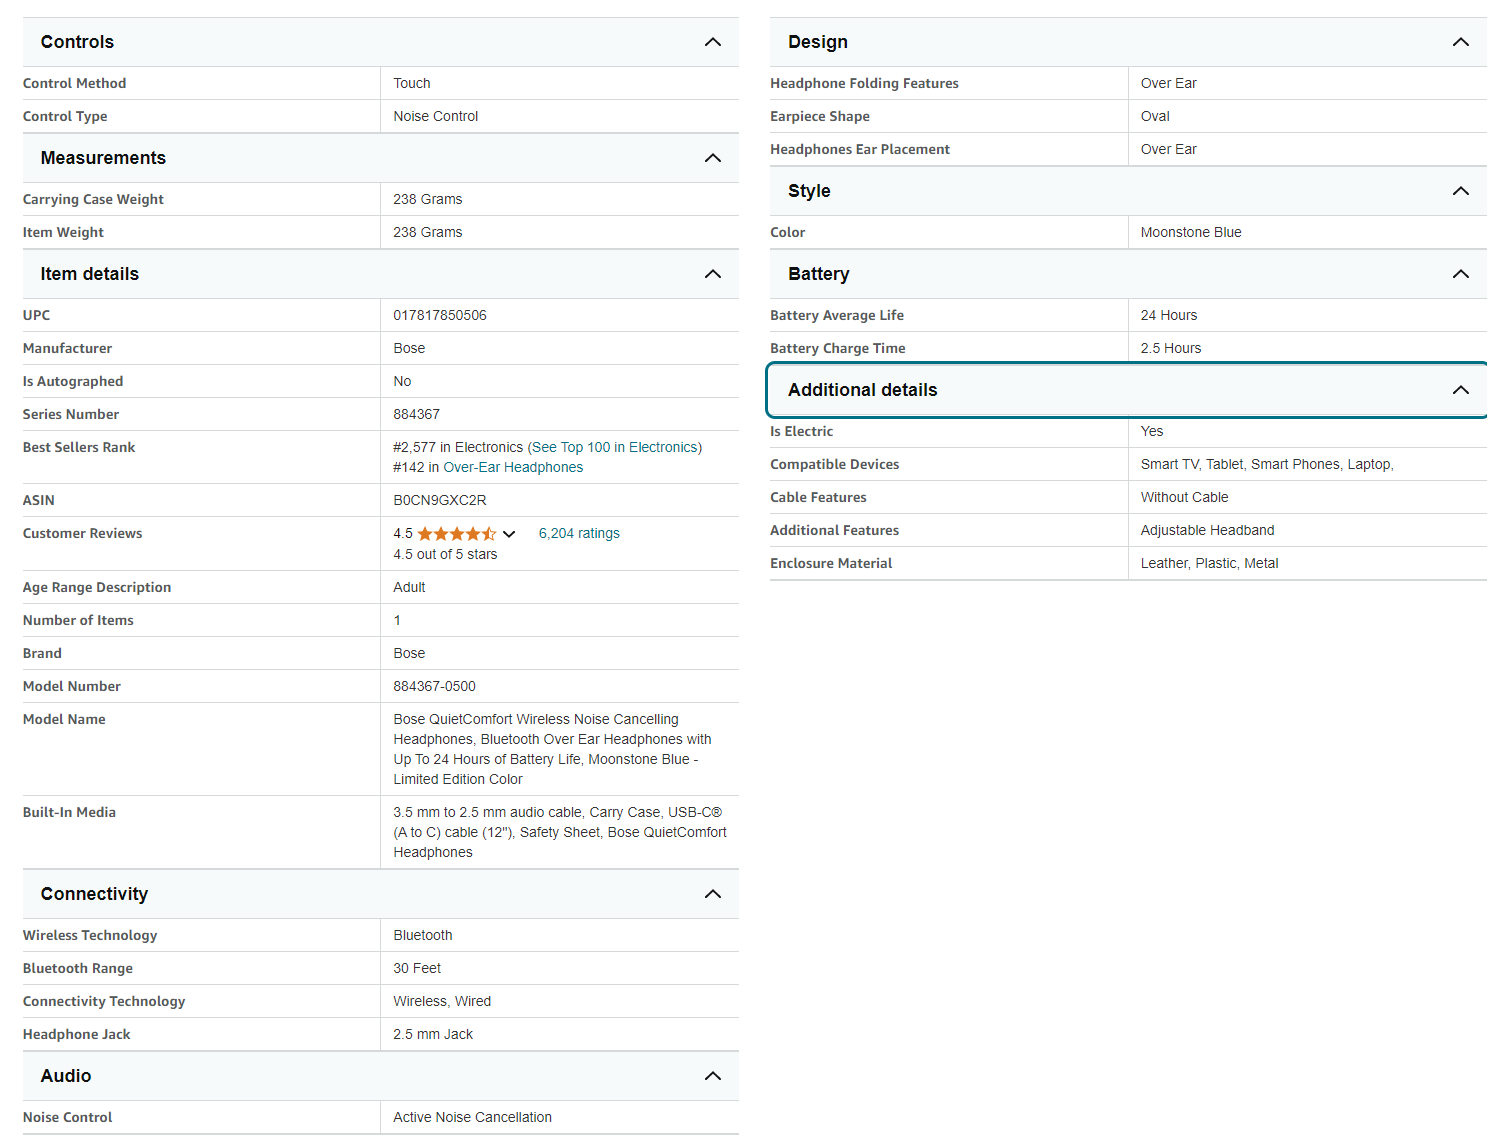The width and height of the screenshot is (1493, 1145).
Task: Select the Series Number value 884367
Action: [x=417, y=414]
